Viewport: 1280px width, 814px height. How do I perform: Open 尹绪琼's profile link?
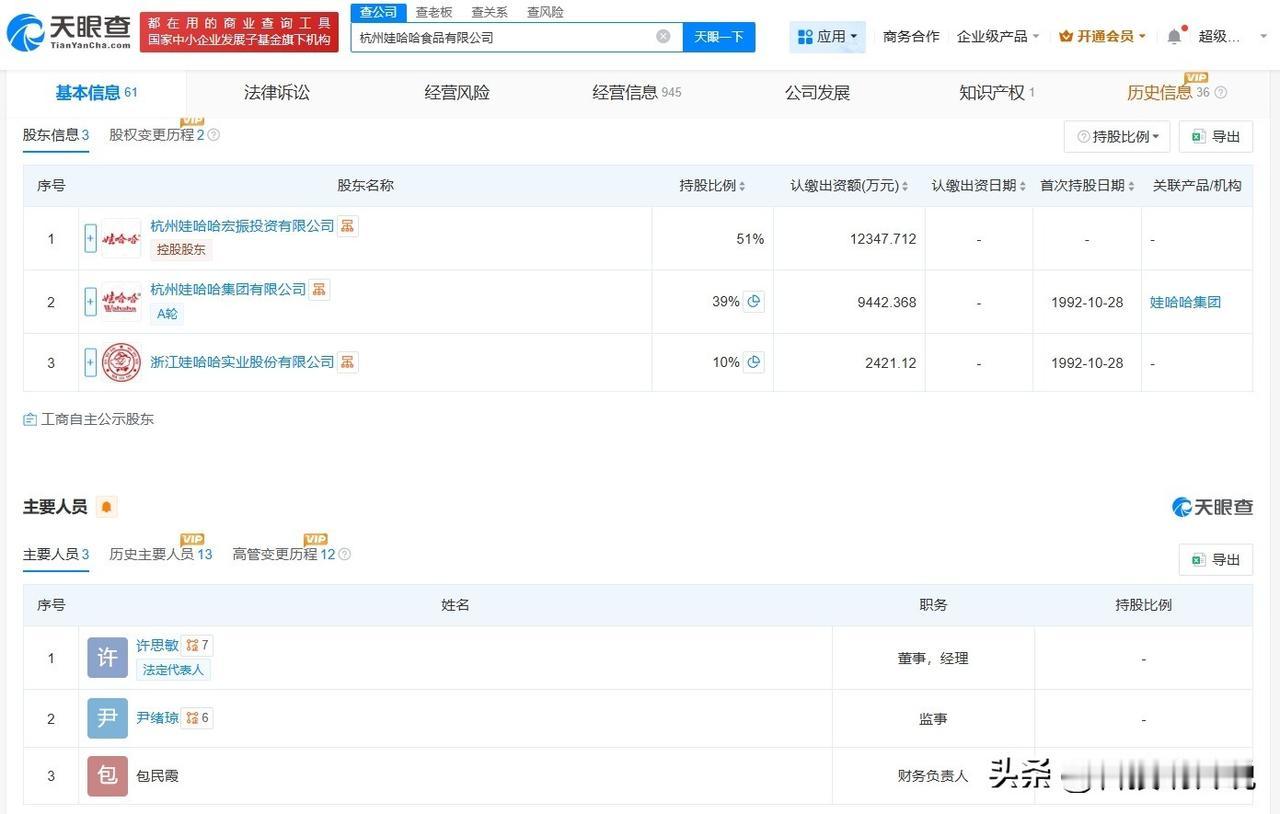pos(157,718)
